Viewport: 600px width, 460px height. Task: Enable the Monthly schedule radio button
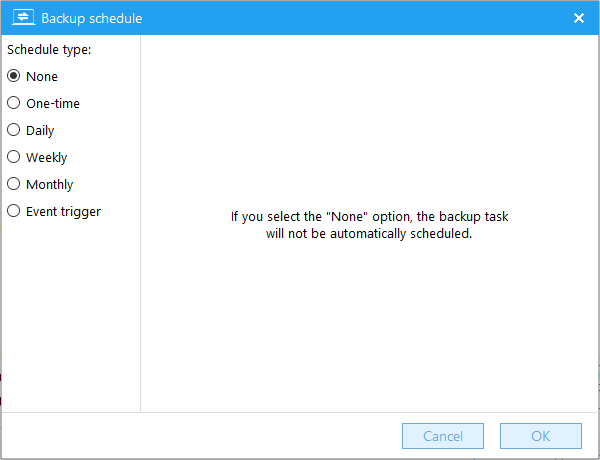click(13, 184)
